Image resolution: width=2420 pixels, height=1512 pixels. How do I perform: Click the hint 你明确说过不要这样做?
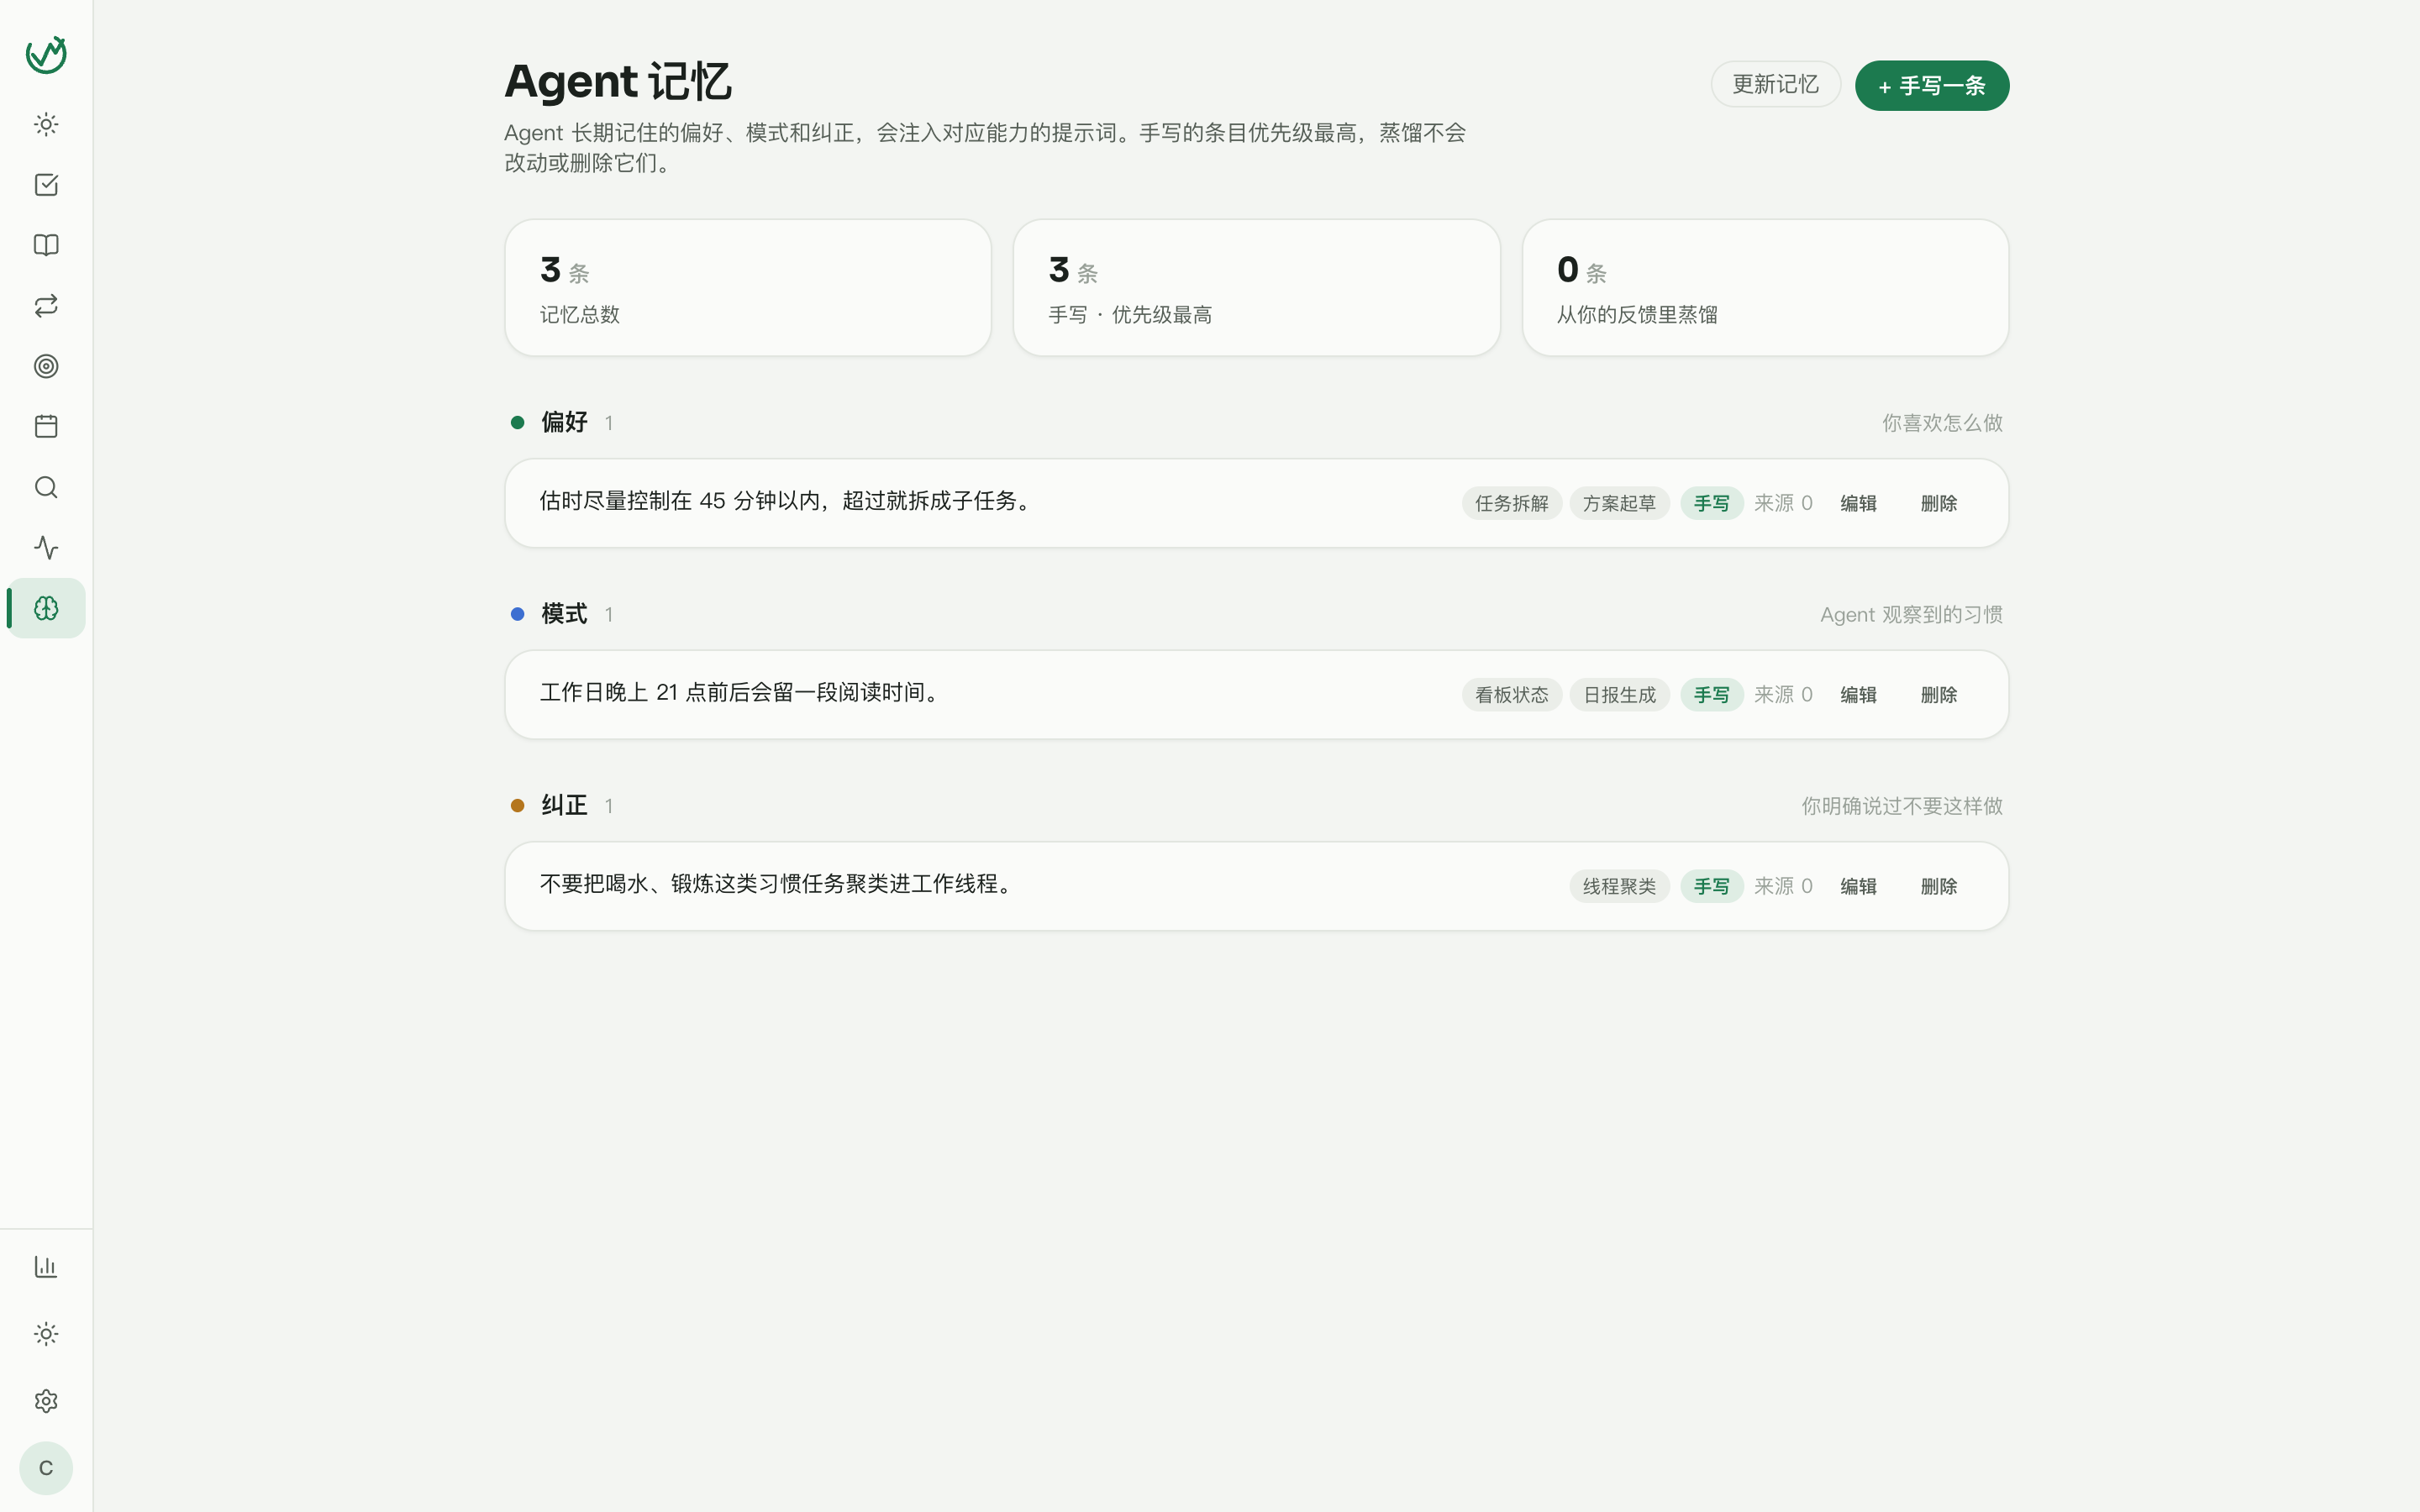click(1902, 806)
